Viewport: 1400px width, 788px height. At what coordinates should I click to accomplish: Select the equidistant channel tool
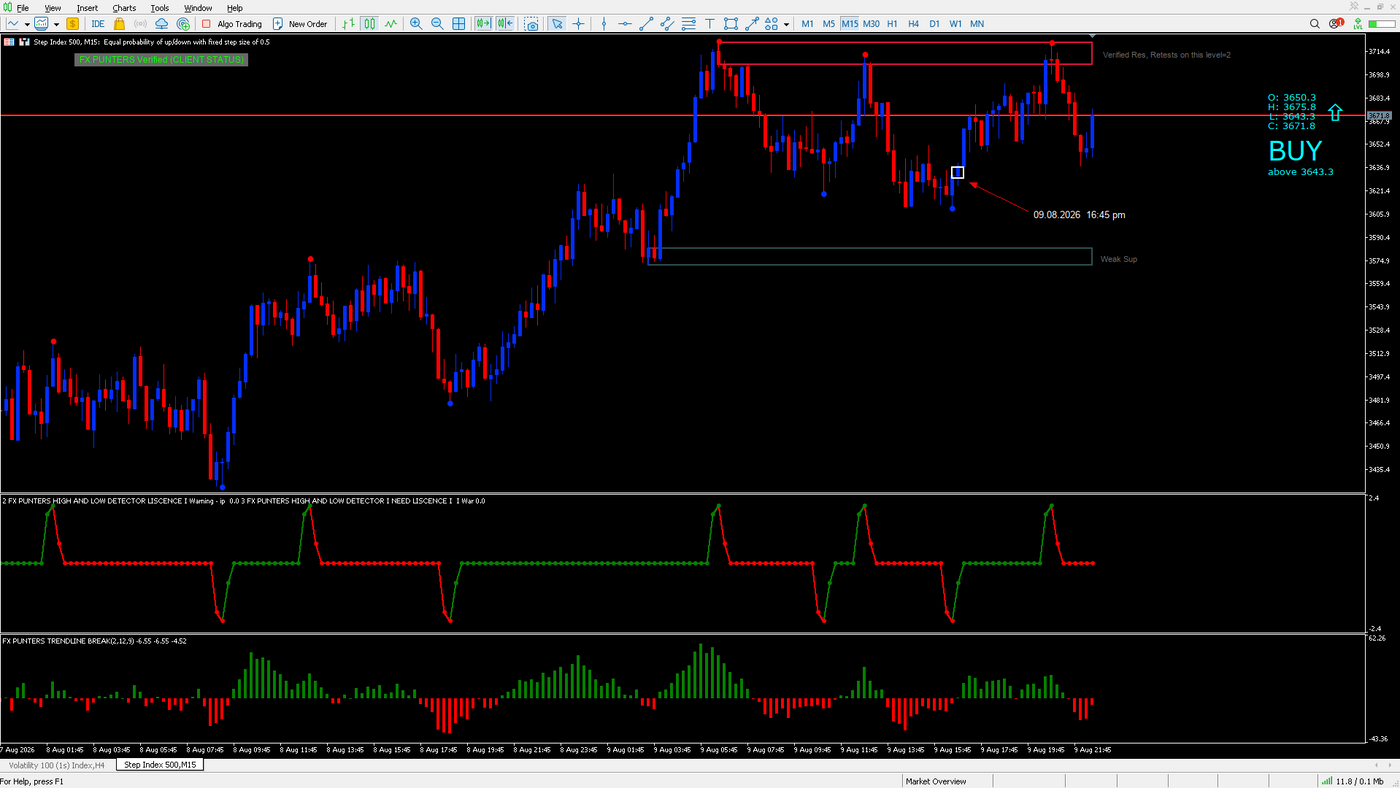coord(667,24)
